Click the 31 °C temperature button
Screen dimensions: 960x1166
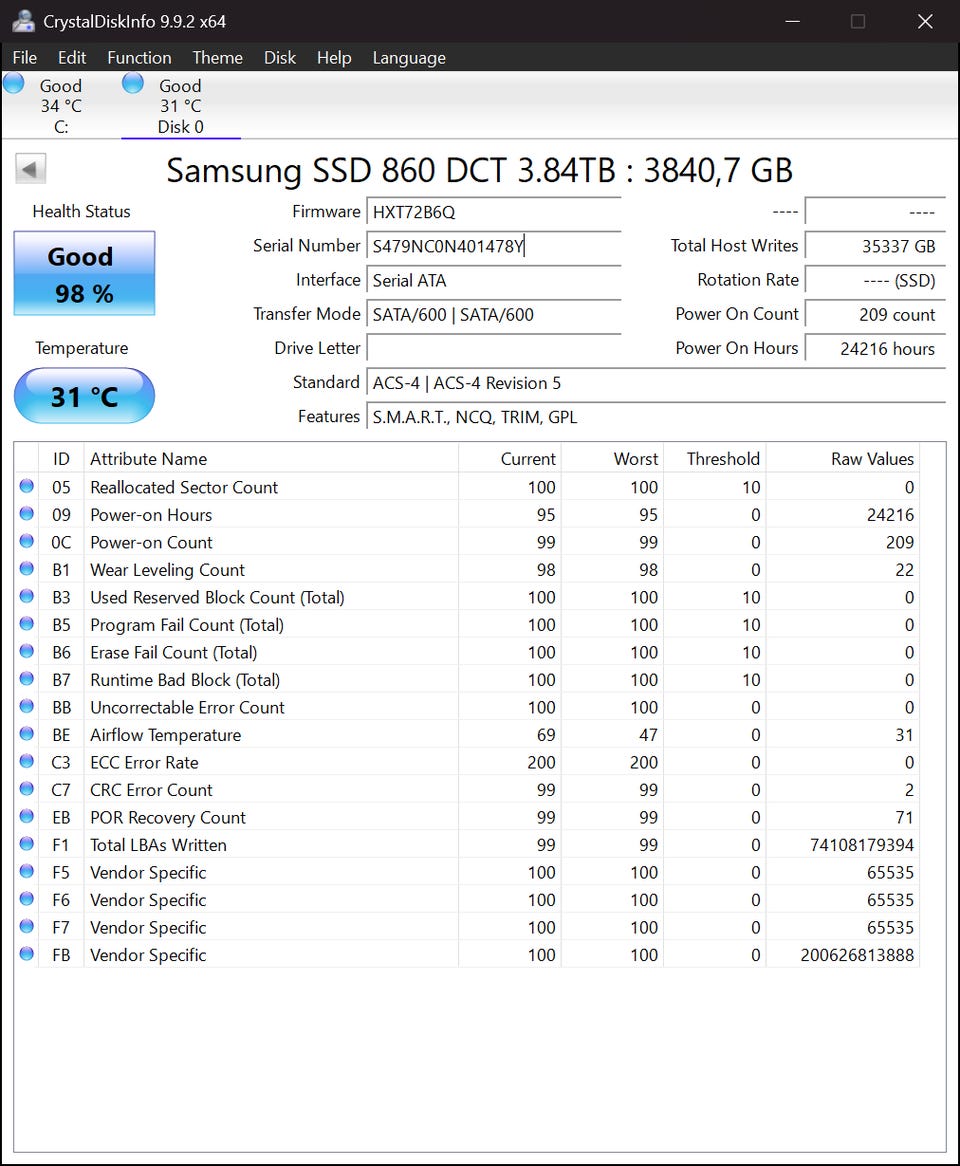coord(84,396)
